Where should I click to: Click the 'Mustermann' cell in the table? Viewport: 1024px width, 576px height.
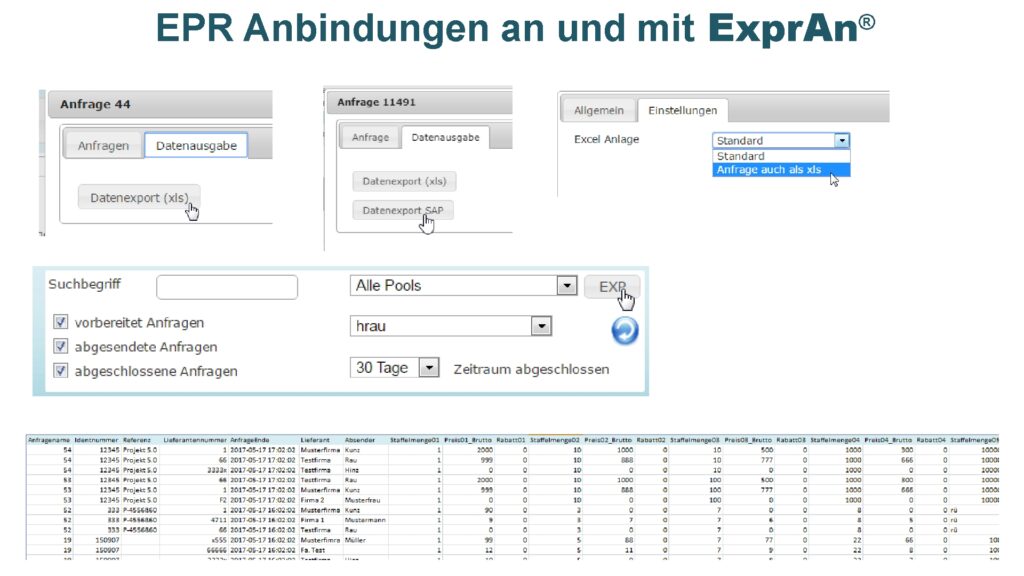365,520
